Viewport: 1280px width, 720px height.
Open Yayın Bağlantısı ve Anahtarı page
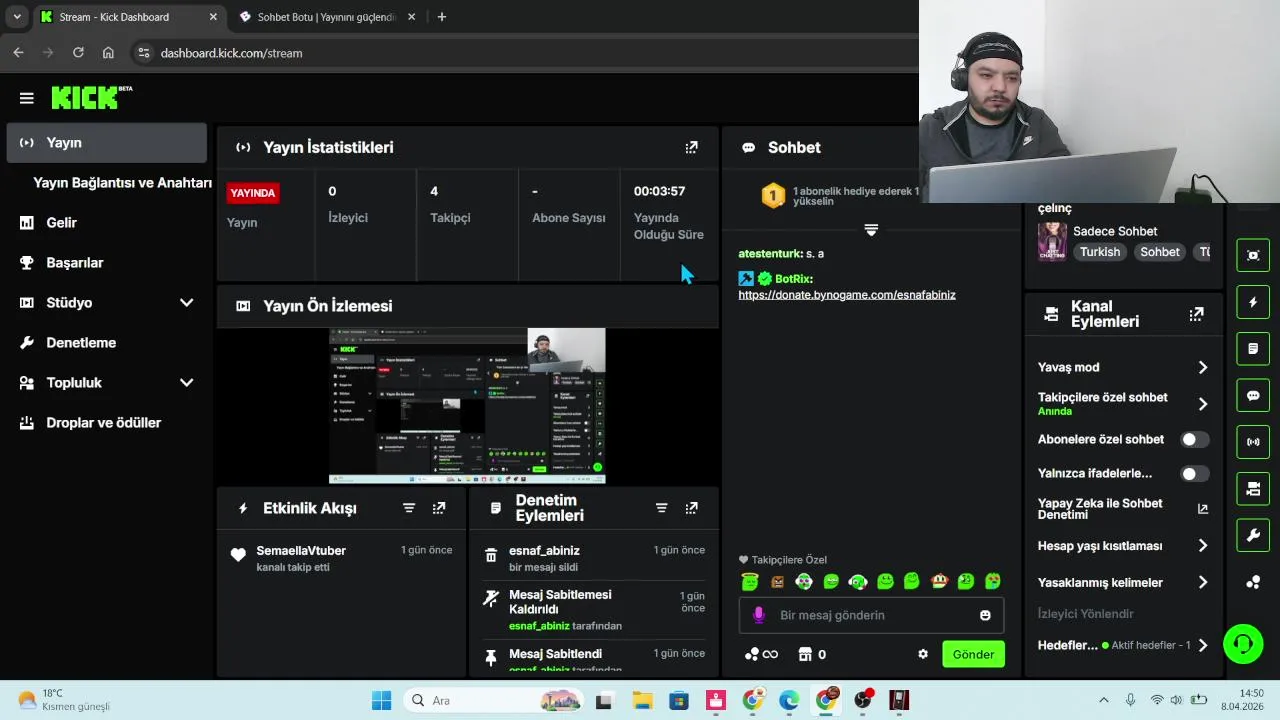pyautogui.click(x=122, y=183)
